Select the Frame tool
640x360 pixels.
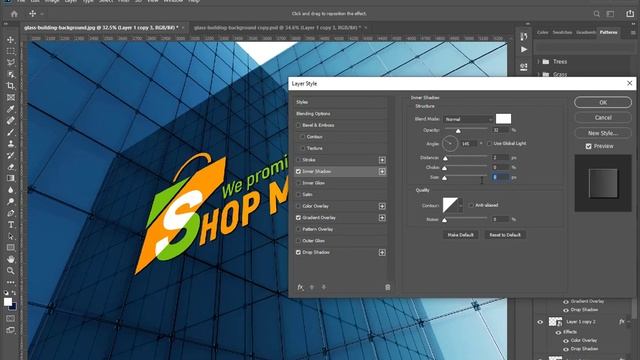[11, 97]
